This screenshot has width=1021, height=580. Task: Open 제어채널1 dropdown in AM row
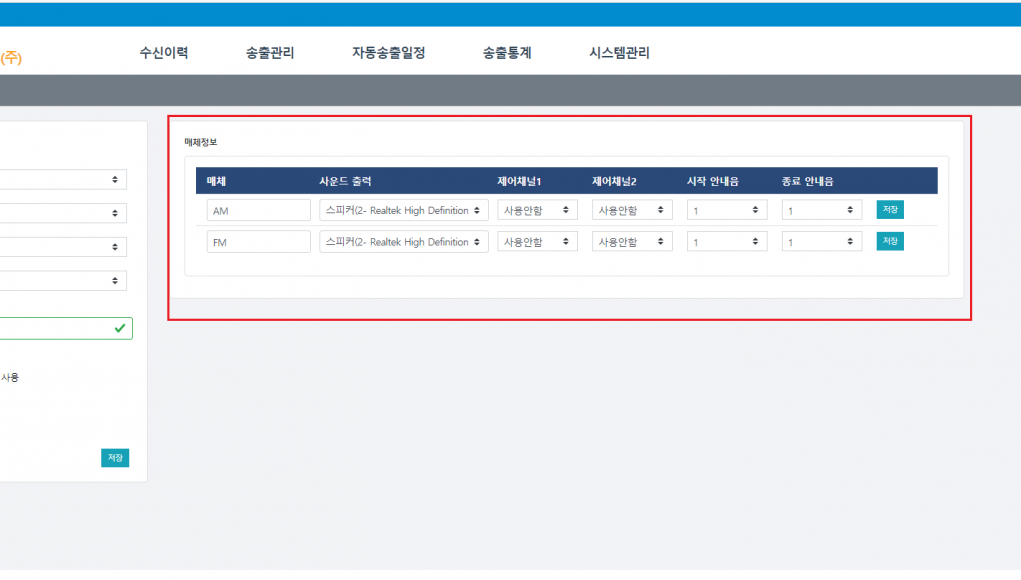point(537,210)
